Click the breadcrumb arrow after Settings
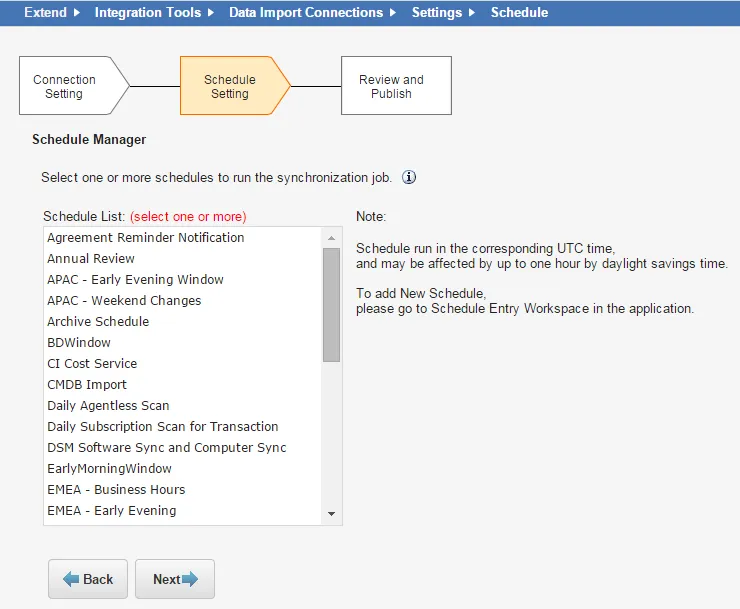This screenshot has width=740, height=609. [471, 12]
